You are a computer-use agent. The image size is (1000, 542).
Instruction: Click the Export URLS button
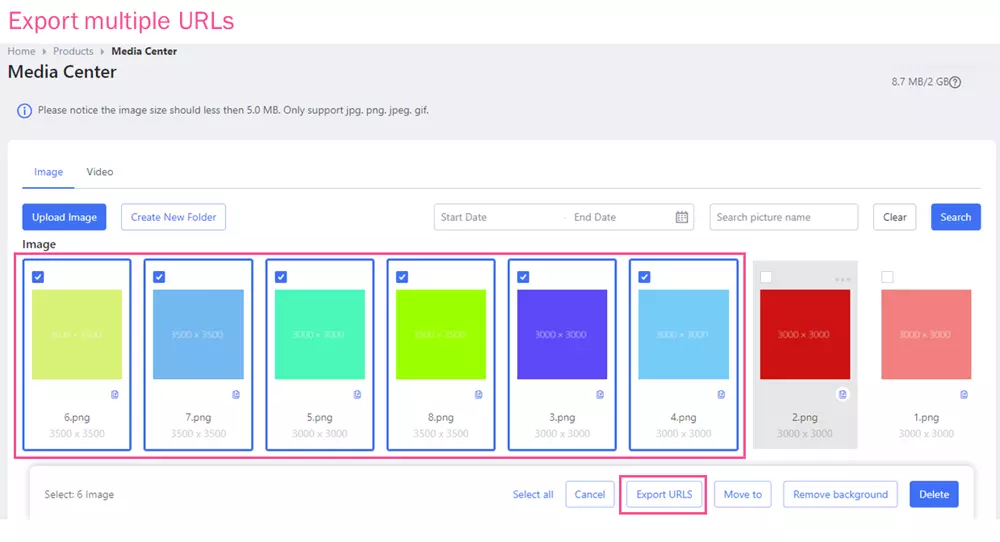(664, 494)
